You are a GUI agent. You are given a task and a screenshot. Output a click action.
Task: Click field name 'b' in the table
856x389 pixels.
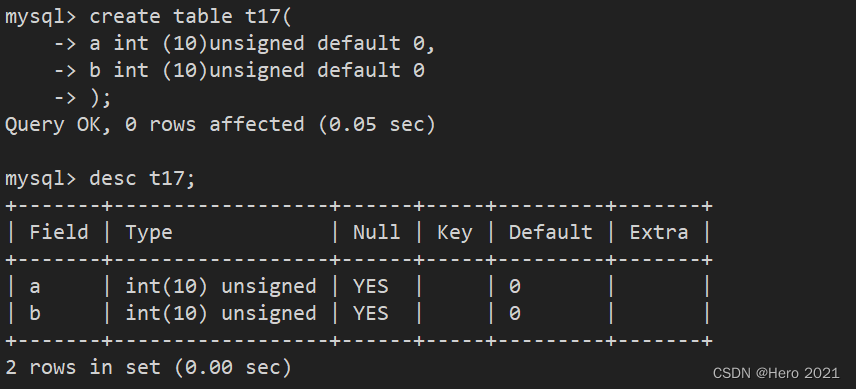click(x=35, y=313)
